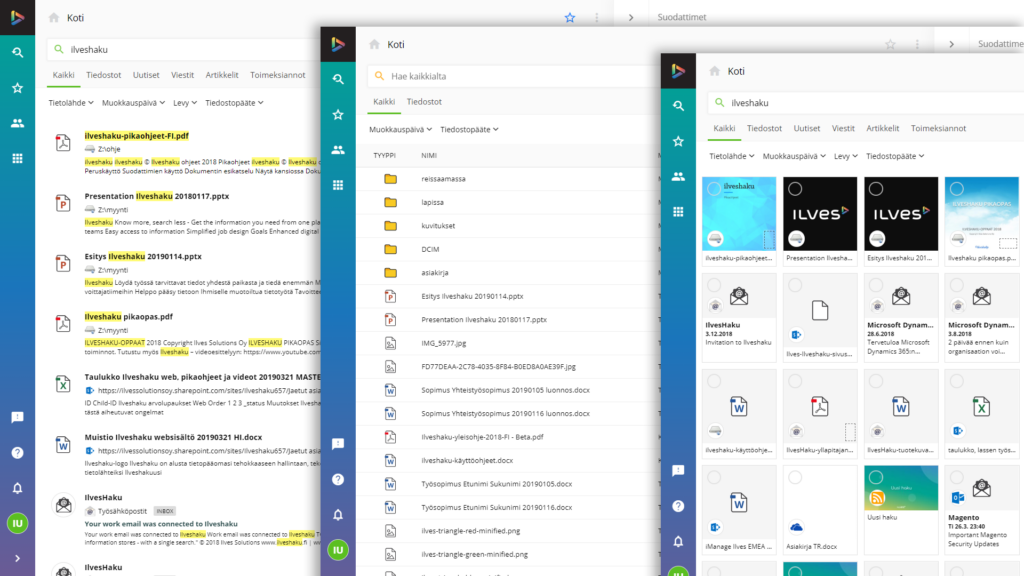Open apps grid icon in right window sidebar

click(679, 212)
